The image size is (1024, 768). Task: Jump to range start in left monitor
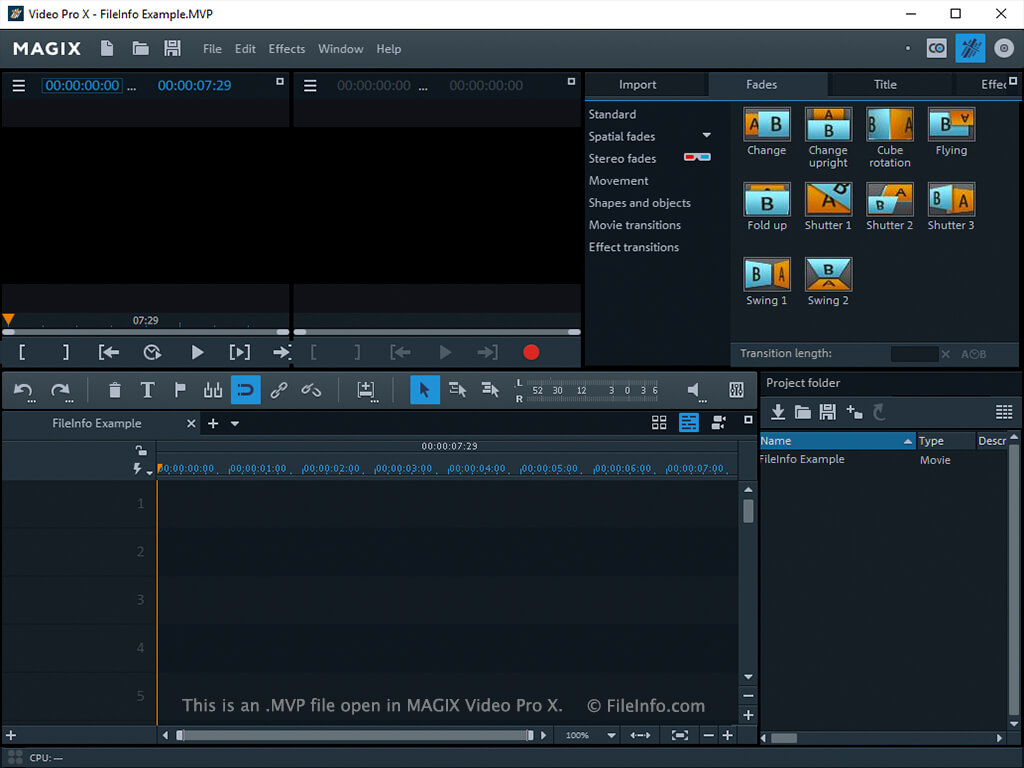(108, 353)
